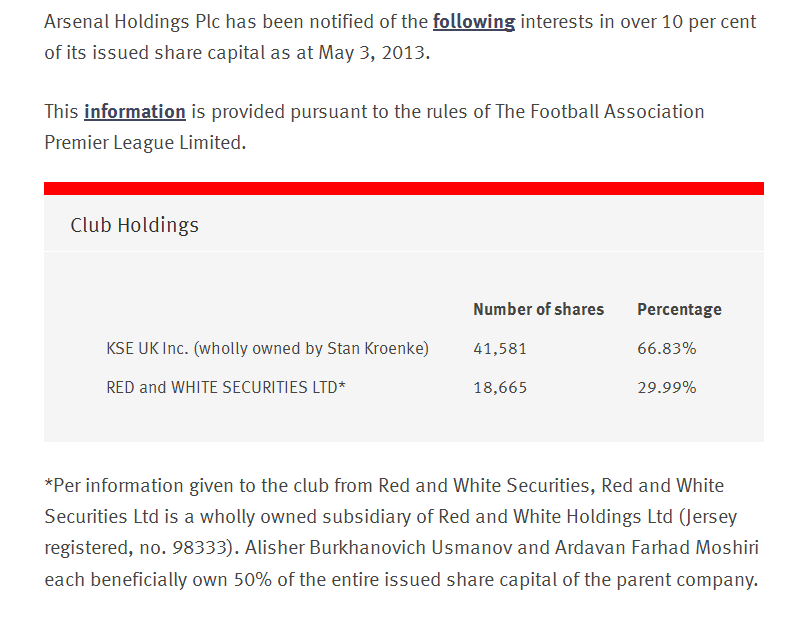Screen dimensions: 794x617
Task: Click the underlined "information" link
Action: tap(134, 111)
